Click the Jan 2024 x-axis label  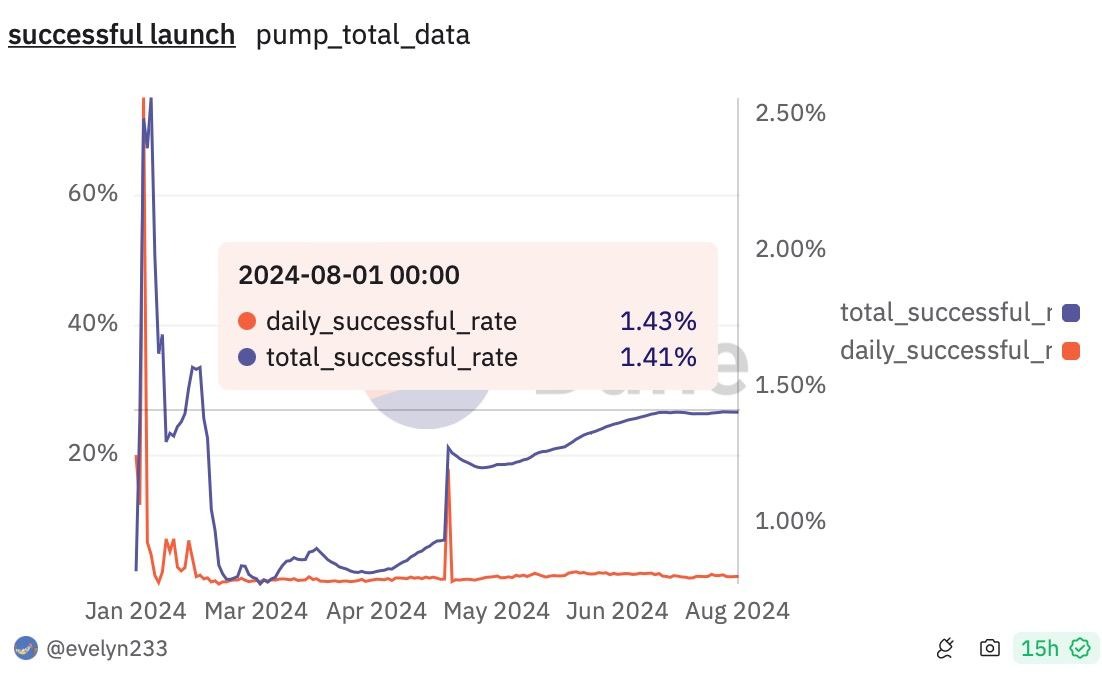[x=136, y=610]
